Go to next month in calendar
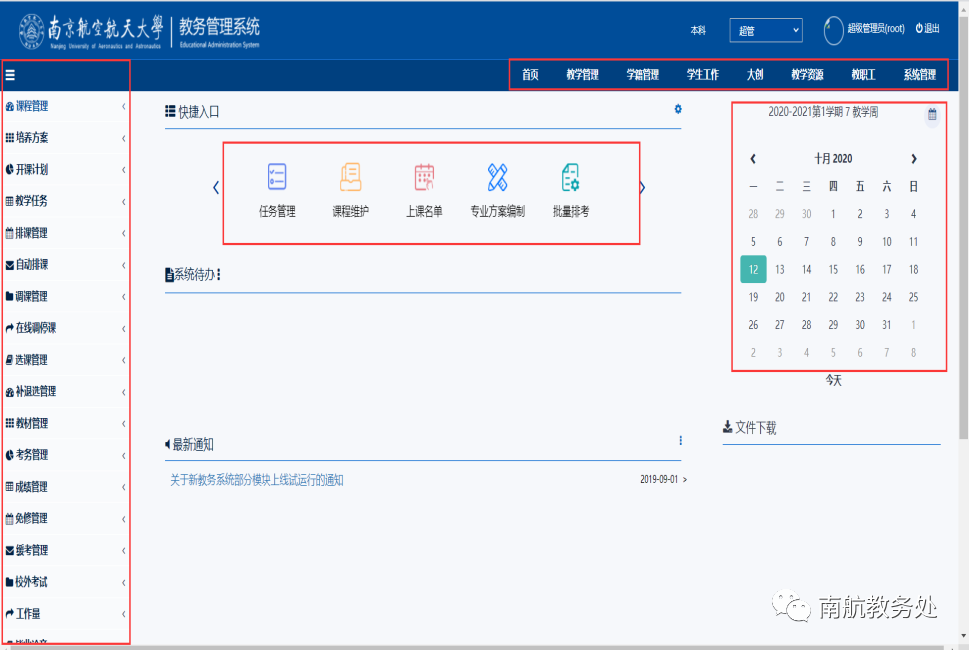Viewport: 969px width, 650px height. point(913,159)
